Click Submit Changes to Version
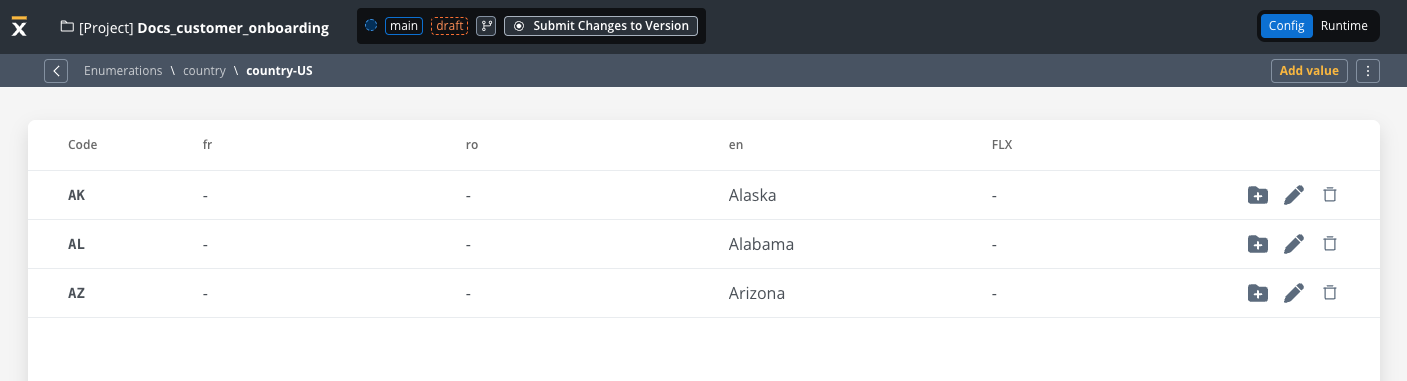 tap(601, 26)
